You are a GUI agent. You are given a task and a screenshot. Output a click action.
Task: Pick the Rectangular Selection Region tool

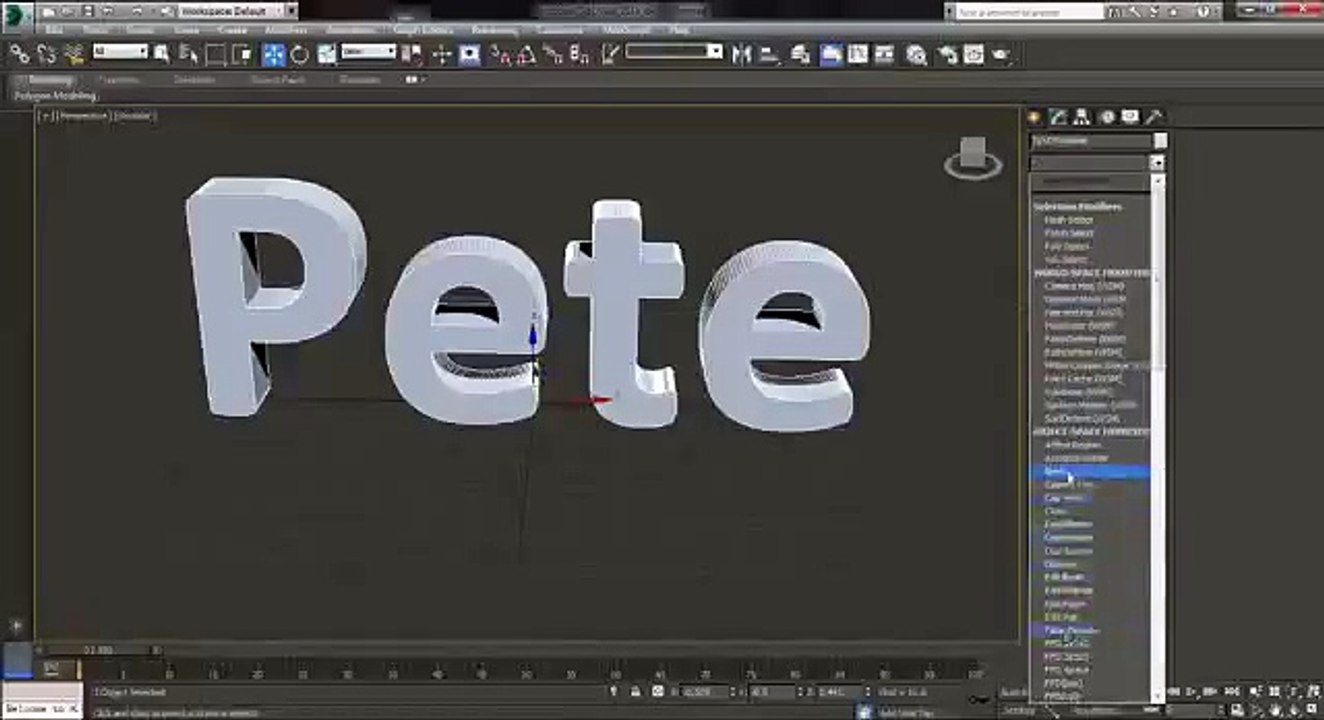(214, 54)
